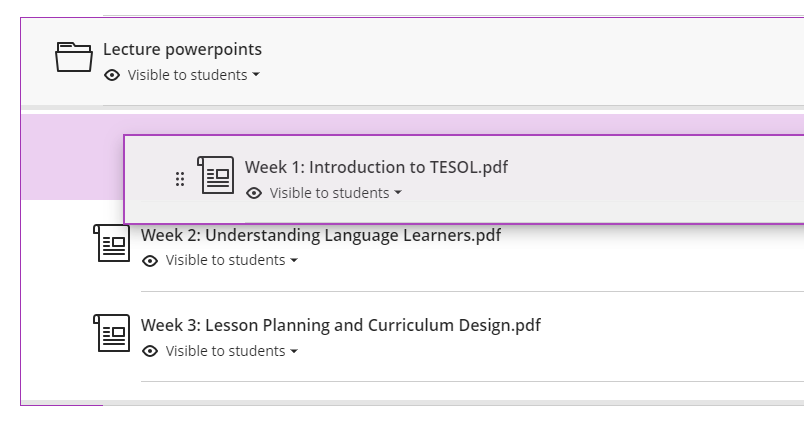The width and height of the screenshot is (804, 426).
Task: Click "Visible to students" text under Week 2
Action: (x=225, y=261)
